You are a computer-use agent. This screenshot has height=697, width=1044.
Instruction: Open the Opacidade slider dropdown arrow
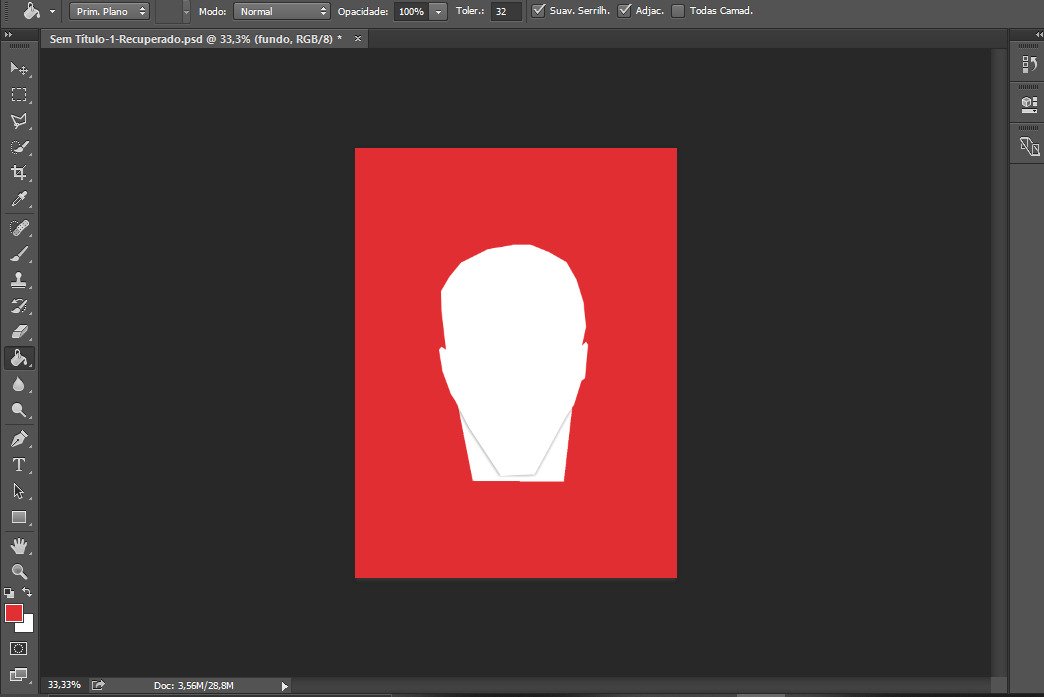(438, 11)
